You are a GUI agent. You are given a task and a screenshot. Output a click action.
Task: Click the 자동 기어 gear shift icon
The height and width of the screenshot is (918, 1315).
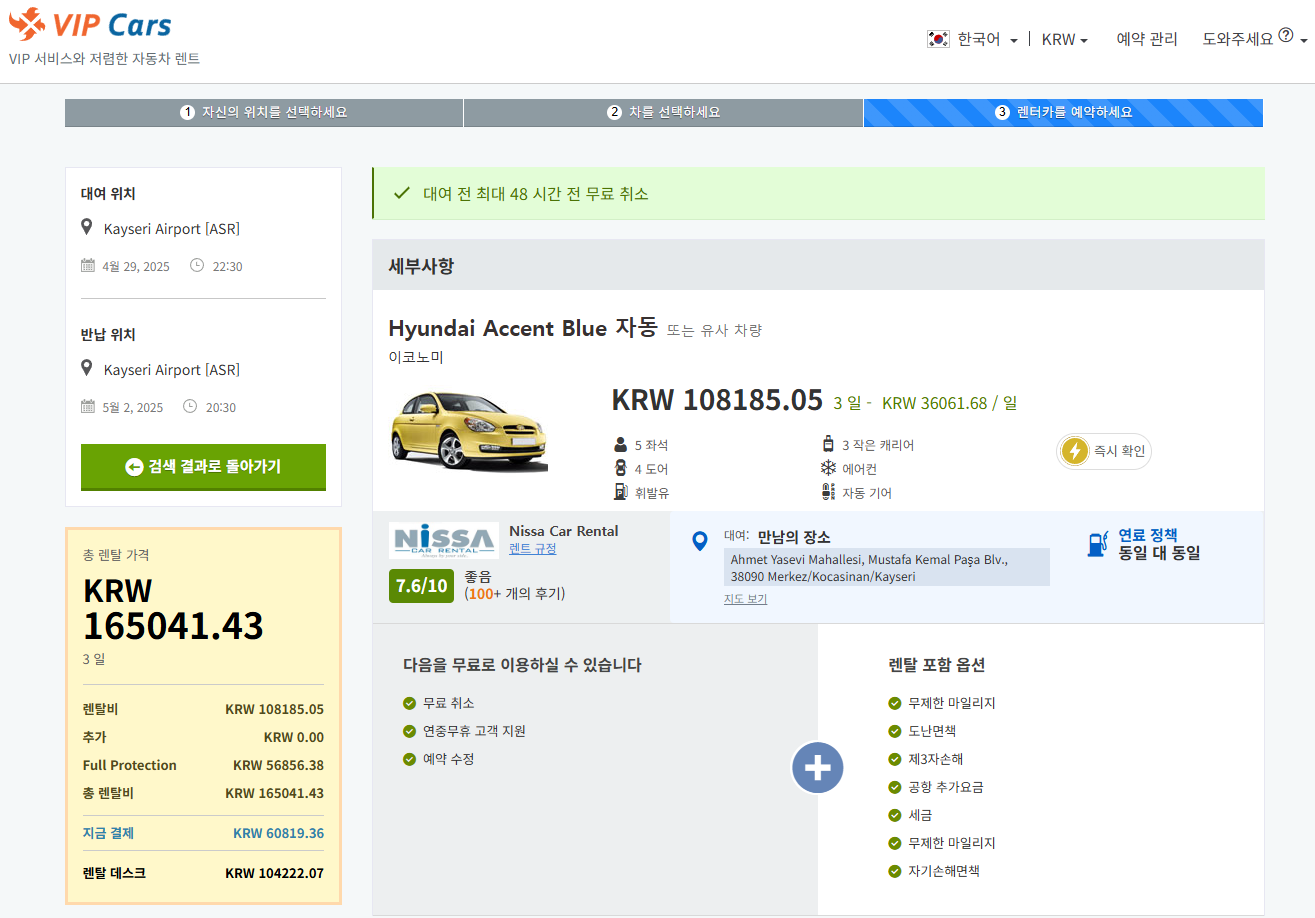pyautogui.click(x=828, y=492)
